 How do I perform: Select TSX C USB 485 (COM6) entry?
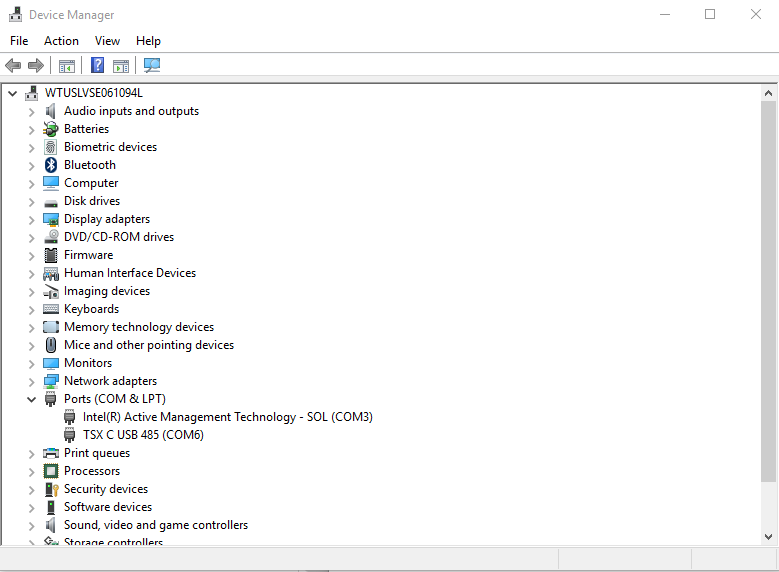click(x=143, y=435)
